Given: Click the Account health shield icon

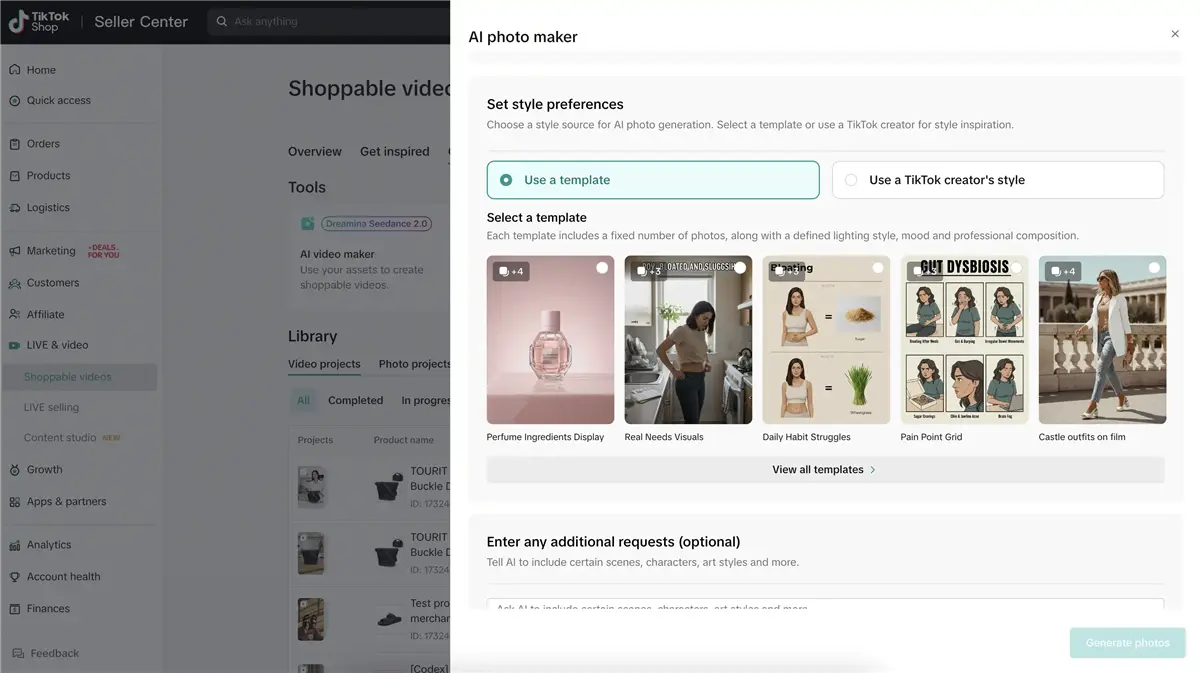Looking at the screenshot, I should [14, 577].
